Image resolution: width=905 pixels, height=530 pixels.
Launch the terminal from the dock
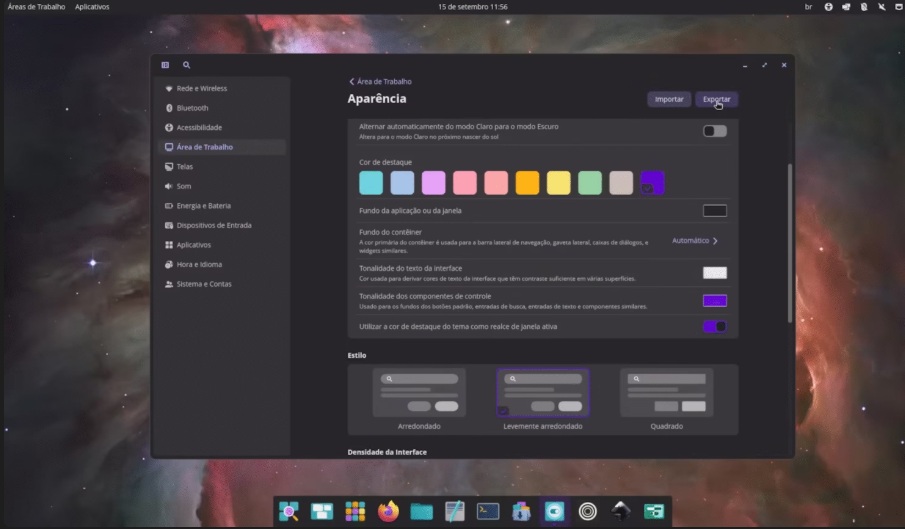[488, 512]
